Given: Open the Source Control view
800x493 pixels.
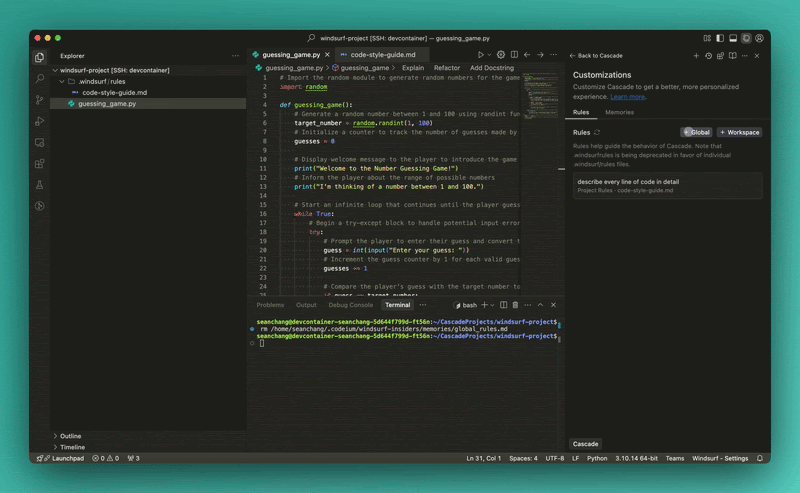Looking at the screenshot, I should pyautogui.click(x=40, y=100).
